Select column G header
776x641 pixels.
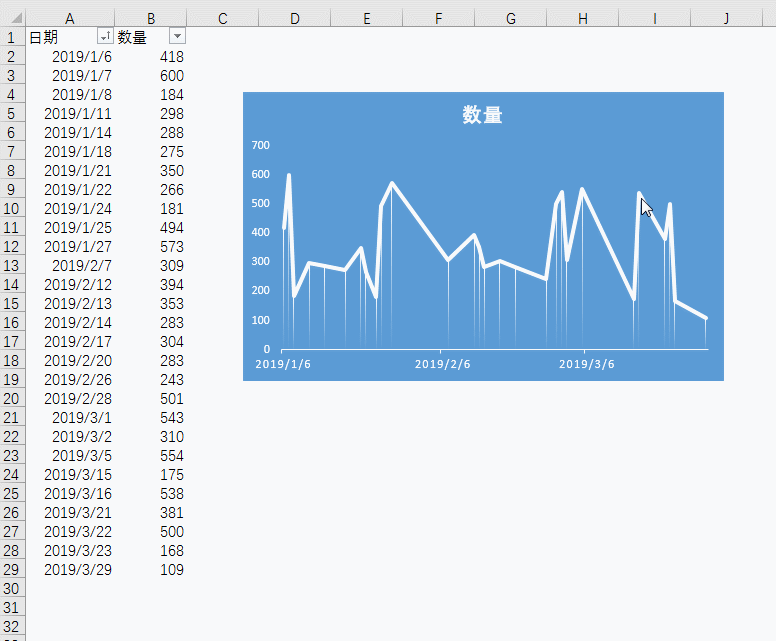[x=511, y=18]
